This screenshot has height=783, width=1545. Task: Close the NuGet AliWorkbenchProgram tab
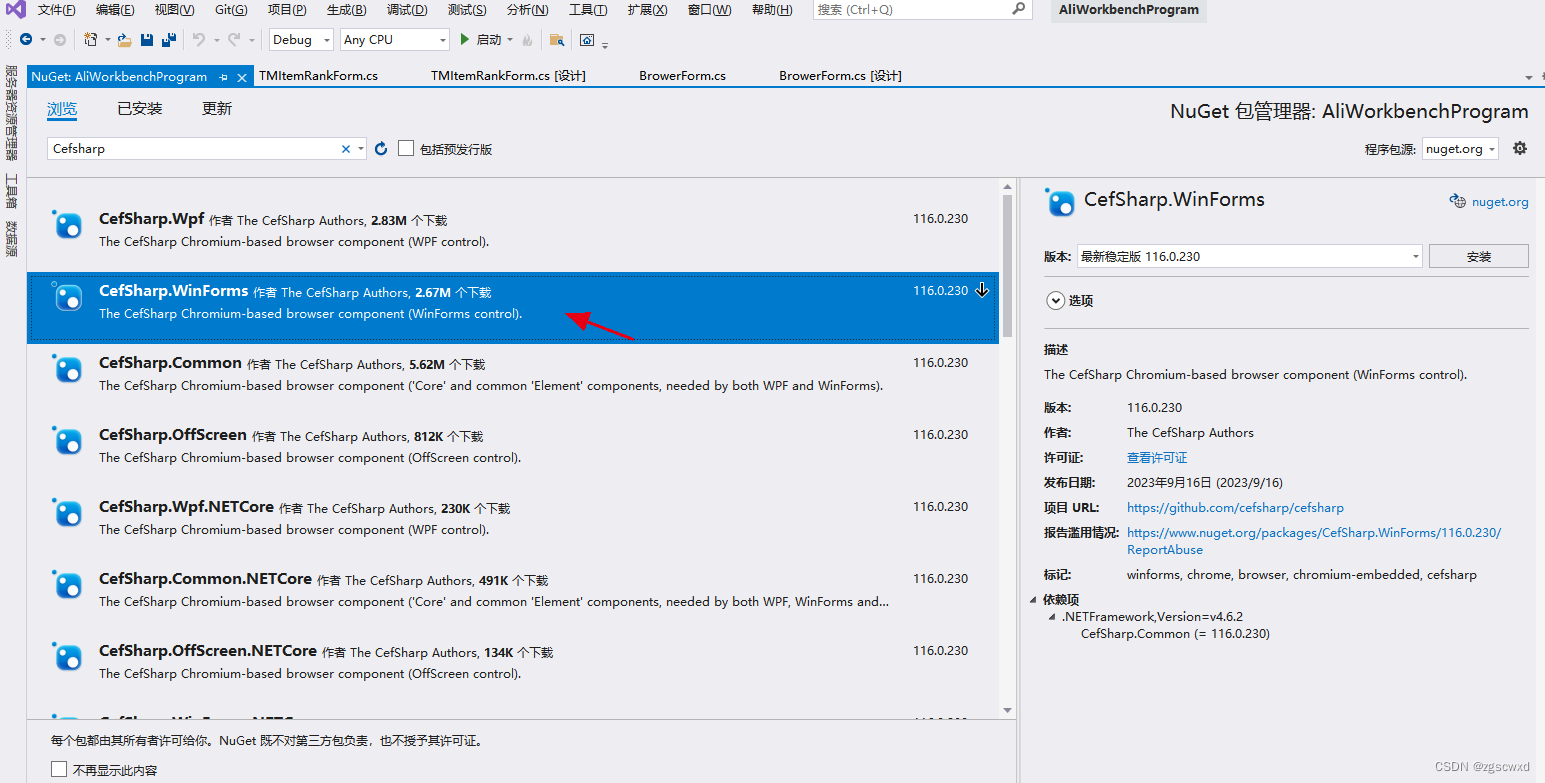[241, 77]
